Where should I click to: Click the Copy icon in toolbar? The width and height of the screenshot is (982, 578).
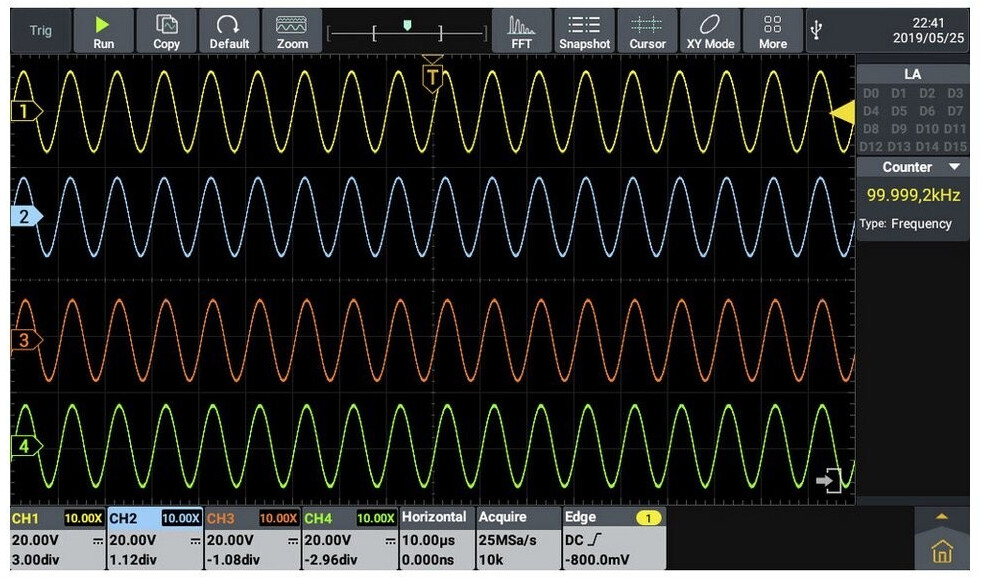tap(166, 31)
